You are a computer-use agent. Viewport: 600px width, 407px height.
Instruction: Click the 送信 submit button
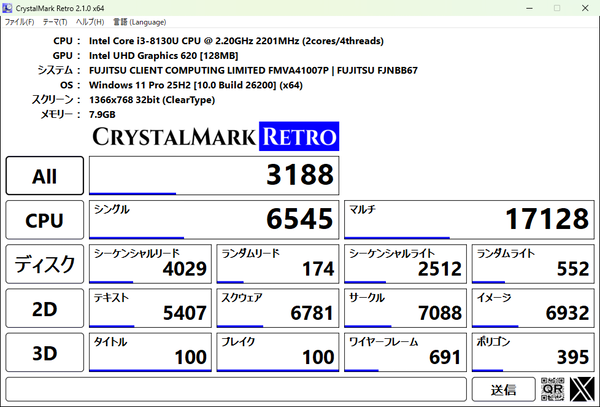coord(504,389)
